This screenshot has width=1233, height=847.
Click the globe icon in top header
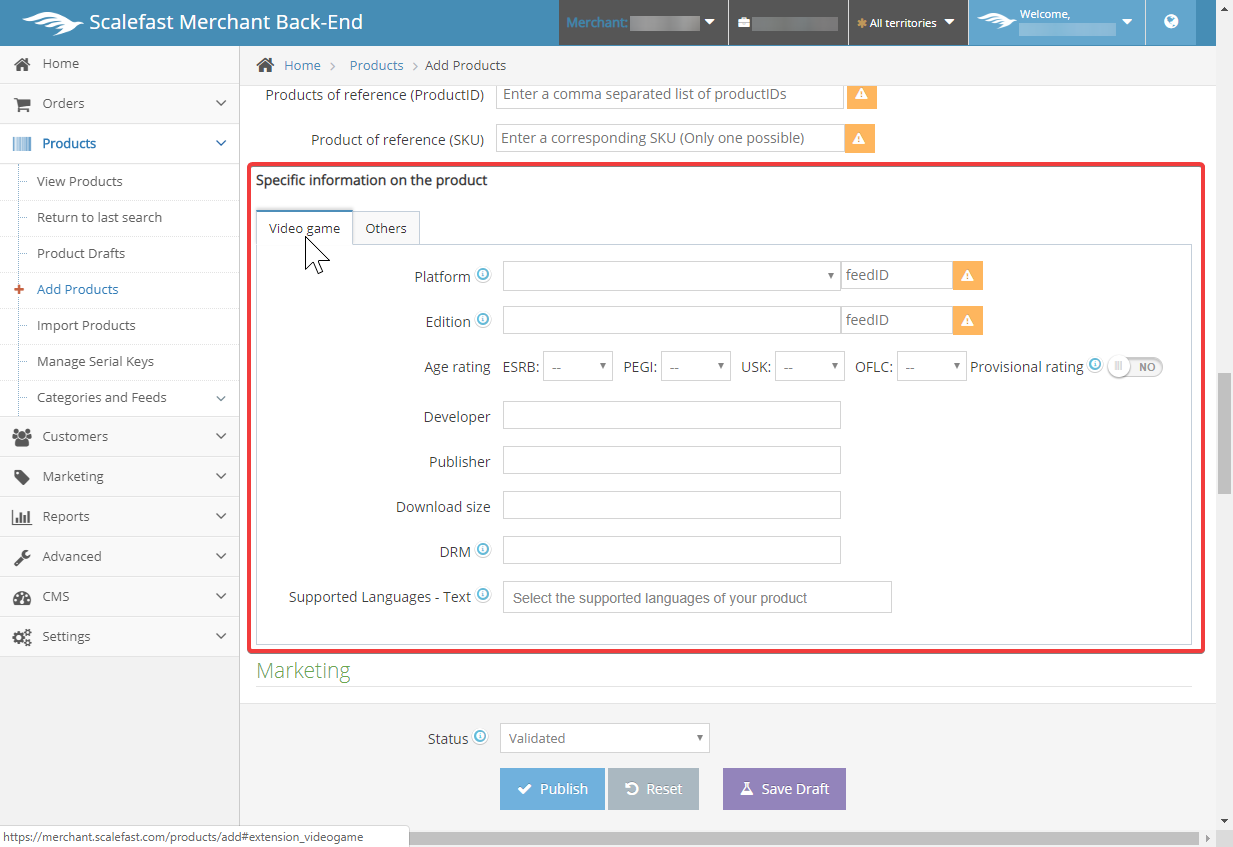(x=1171, y=22)
